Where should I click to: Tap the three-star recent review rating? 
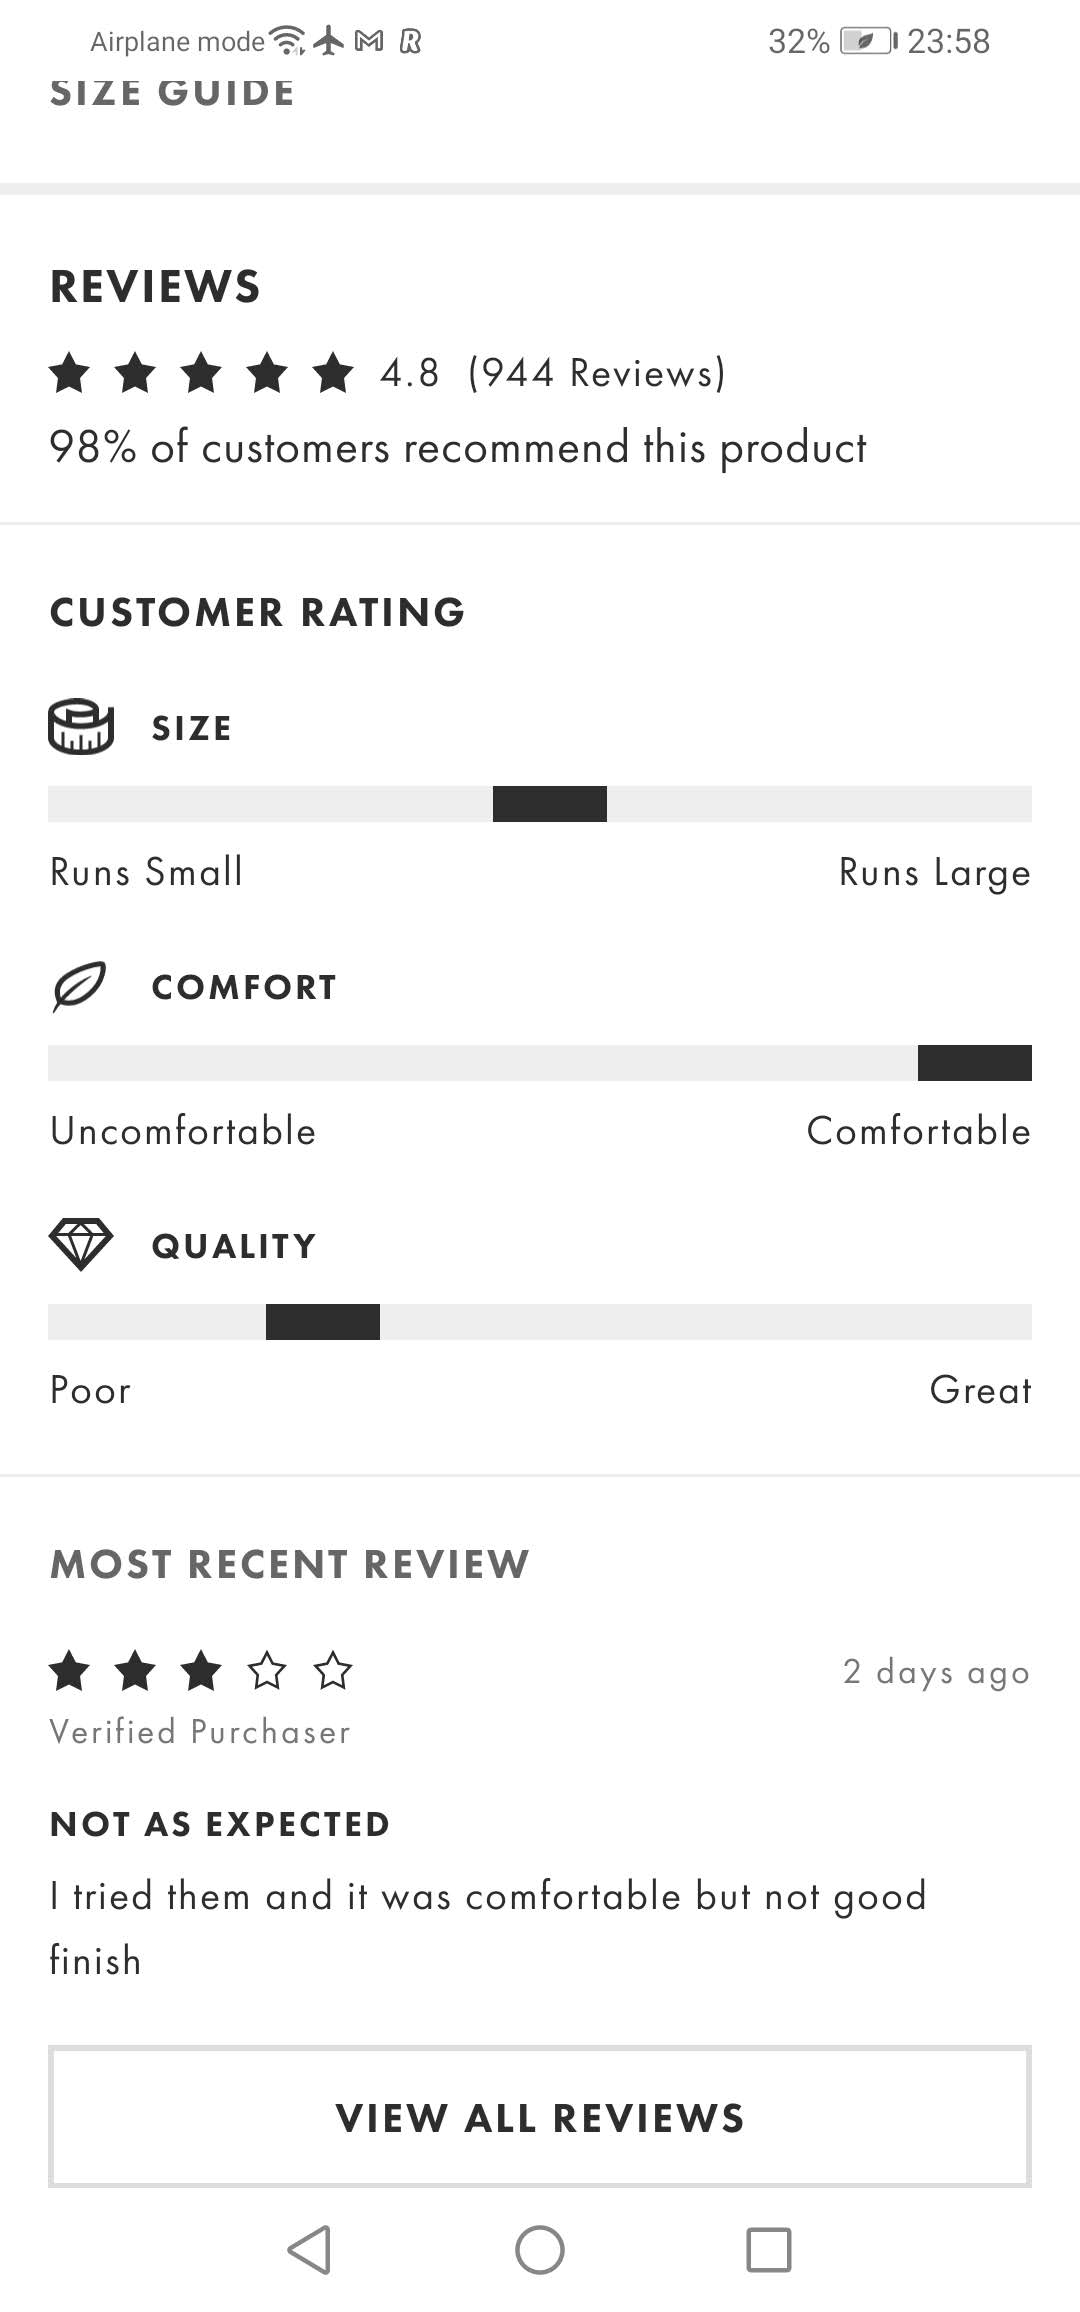tap(201, 1671)
